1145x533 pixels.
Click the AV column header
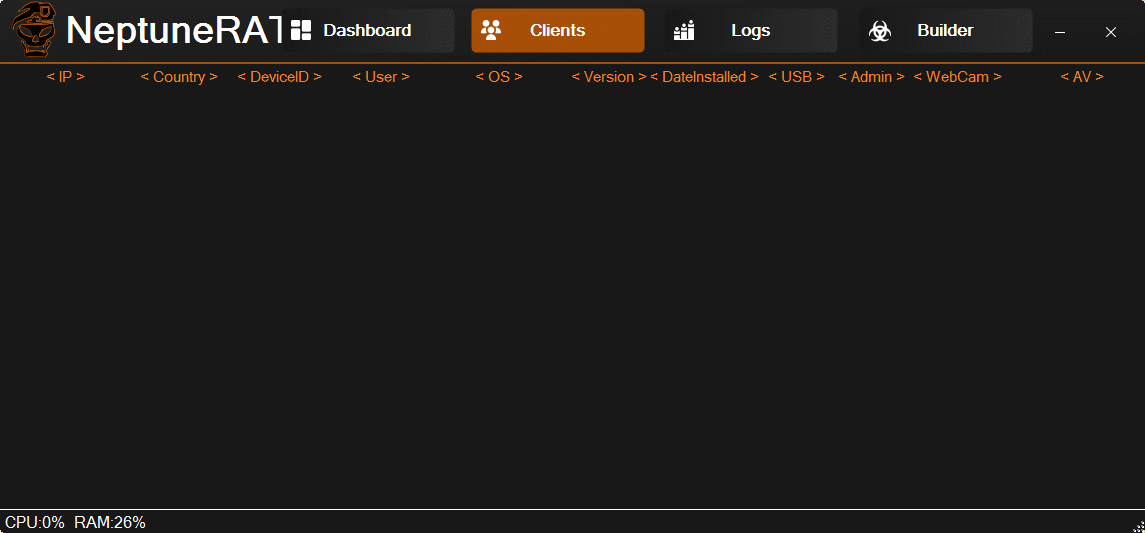[x=1082, y=77]
